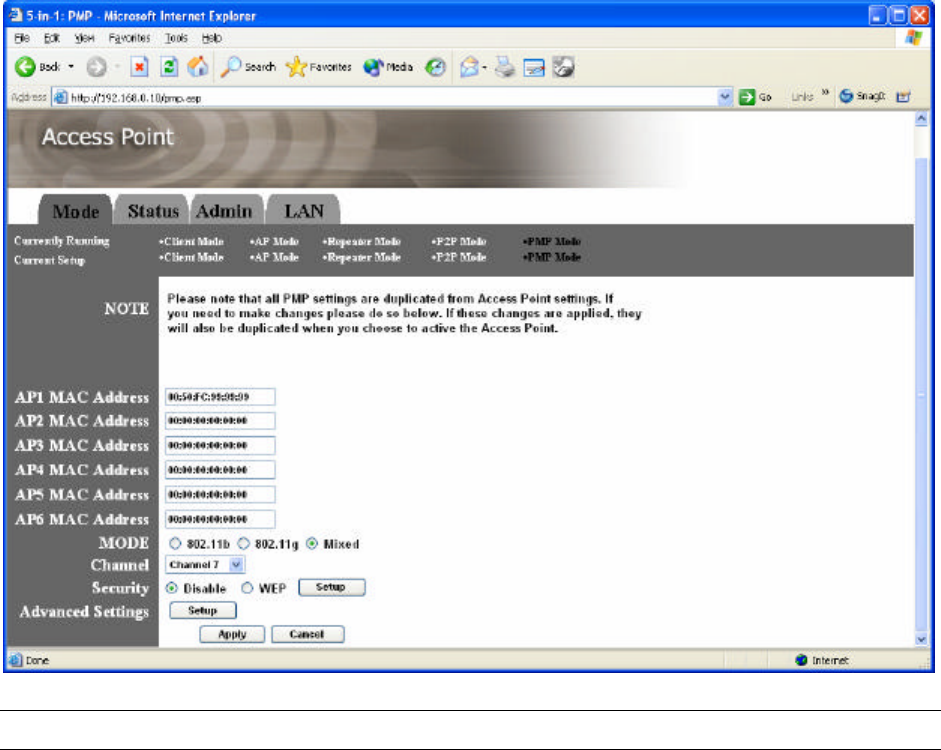The height and width of the screenshot is (750, 941).
Task: Open the Search toolbar button
Action: coord(248,67)
